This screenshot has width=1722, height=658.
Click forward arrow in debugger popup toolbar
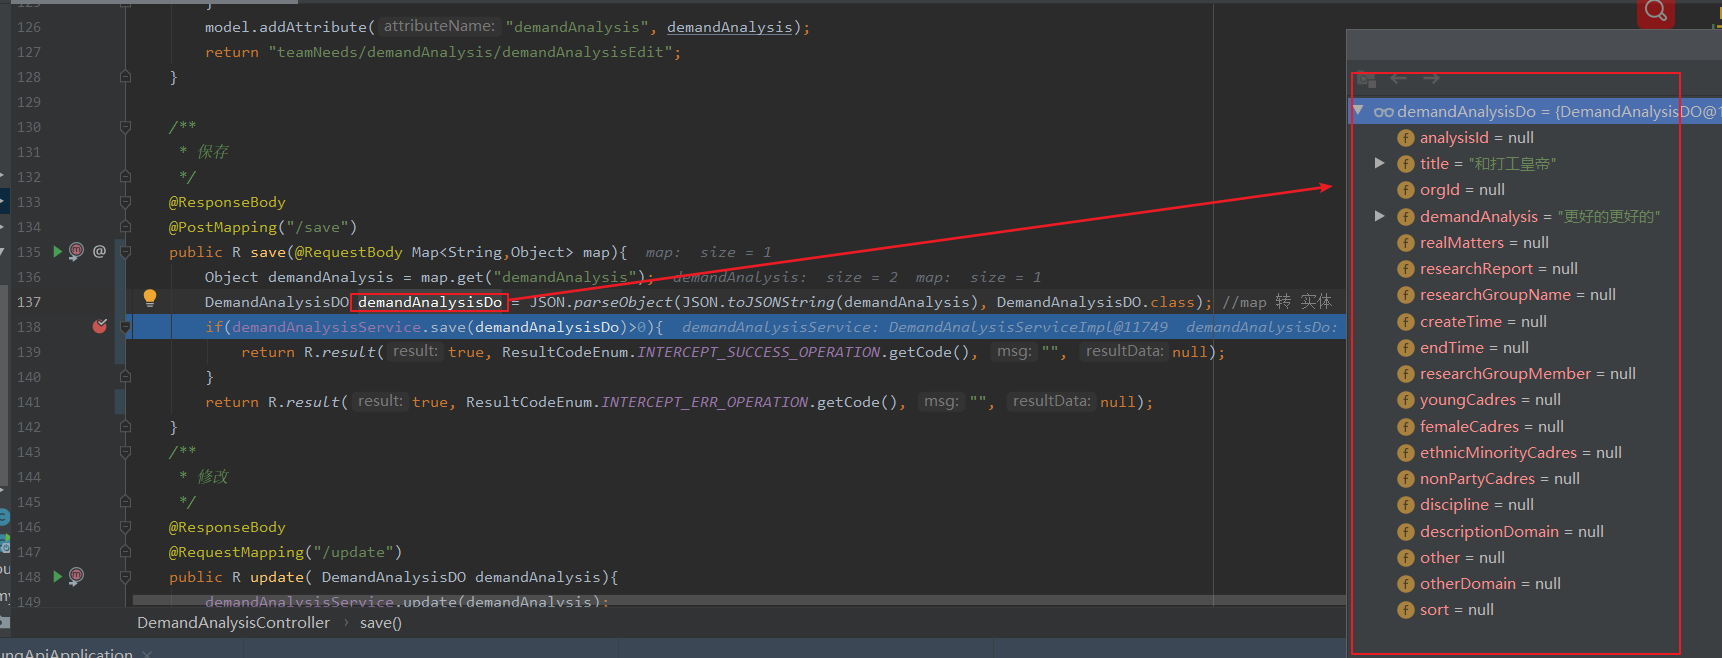[1431, 78]
